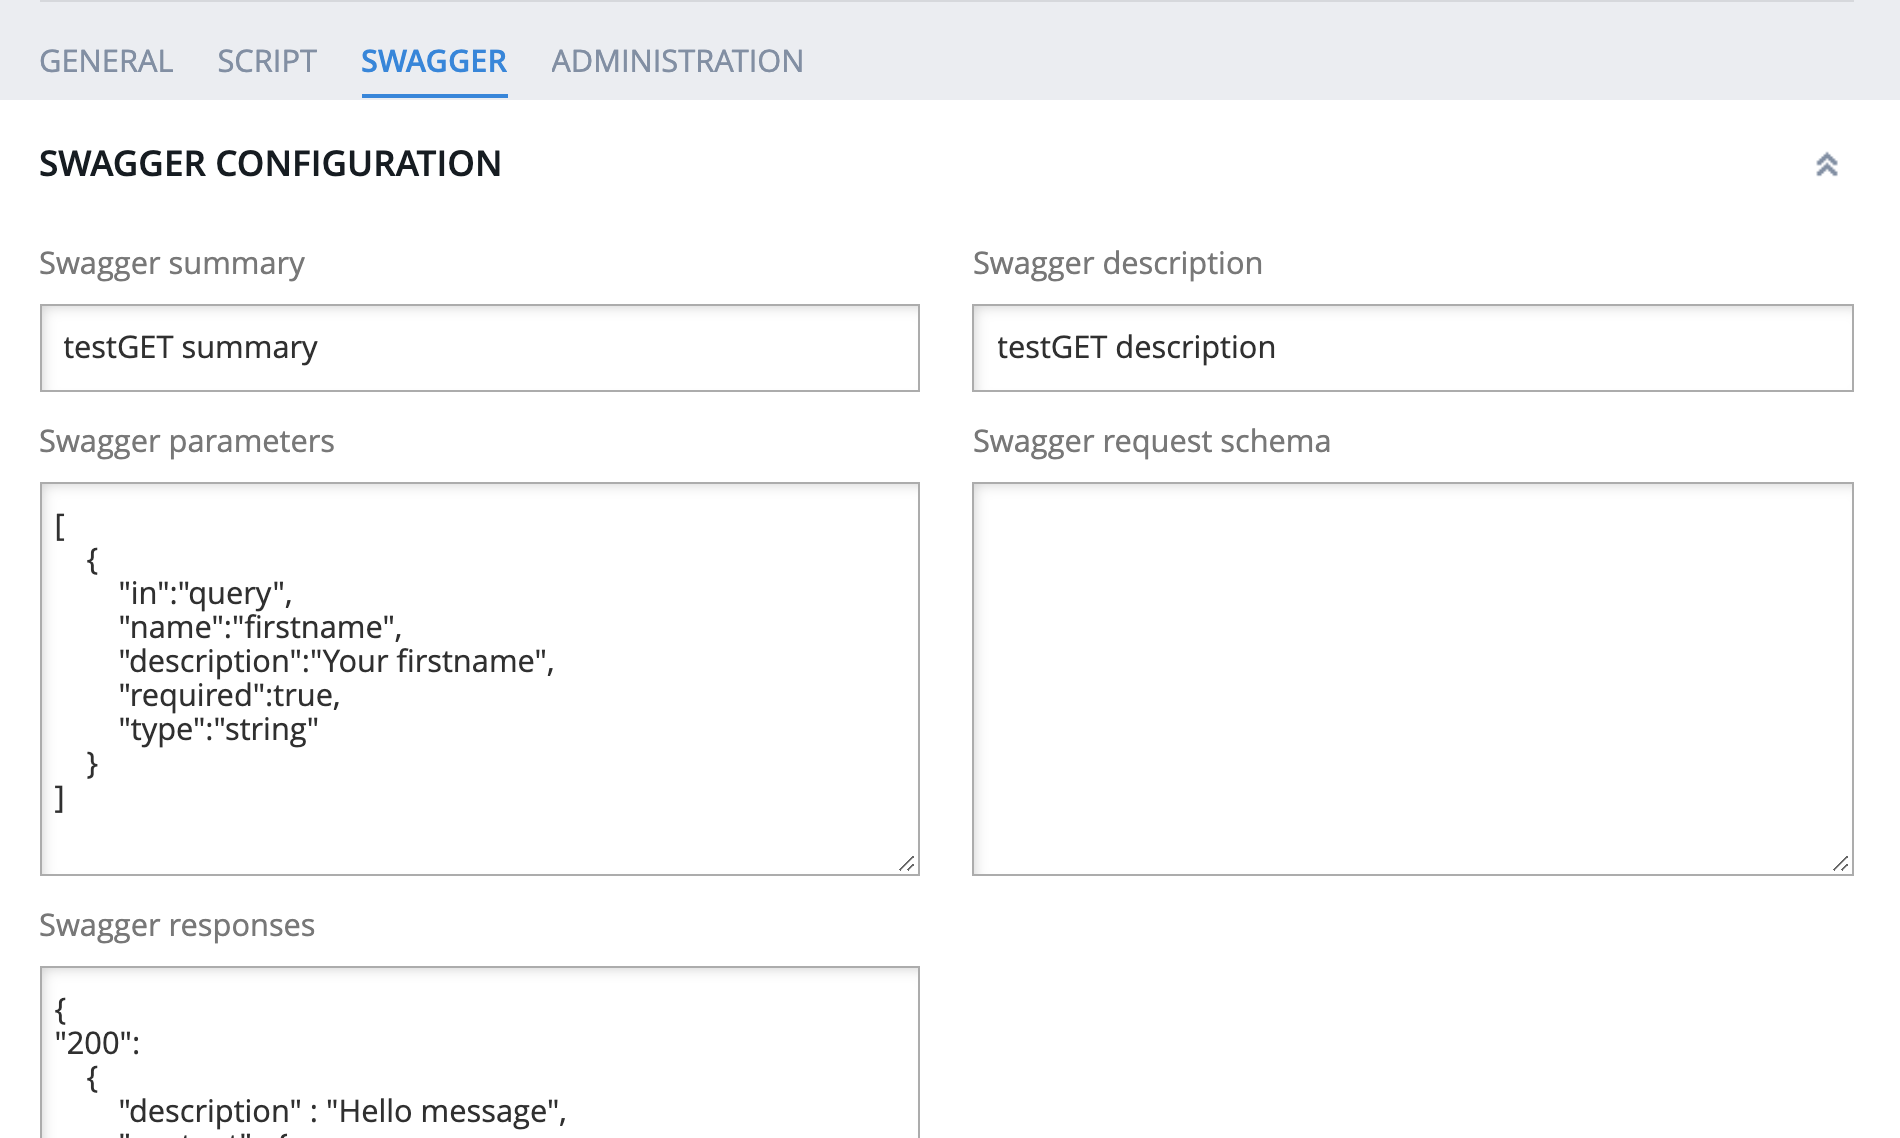Click the SWAGGER CONFIGURATION heading
The width and height of the screenshot is (1900, 1138).
tap(270, 164)
